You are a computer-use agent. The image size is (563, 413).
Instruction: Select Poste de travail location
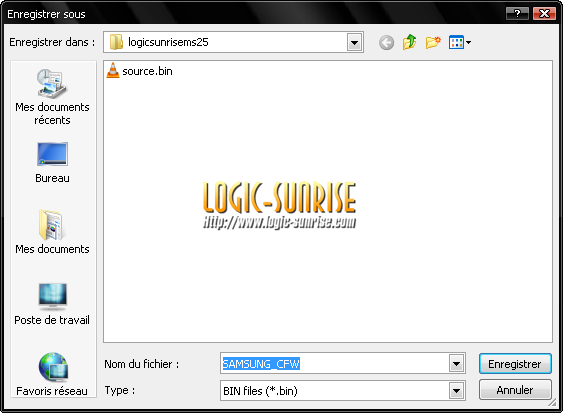pos(52,304)
